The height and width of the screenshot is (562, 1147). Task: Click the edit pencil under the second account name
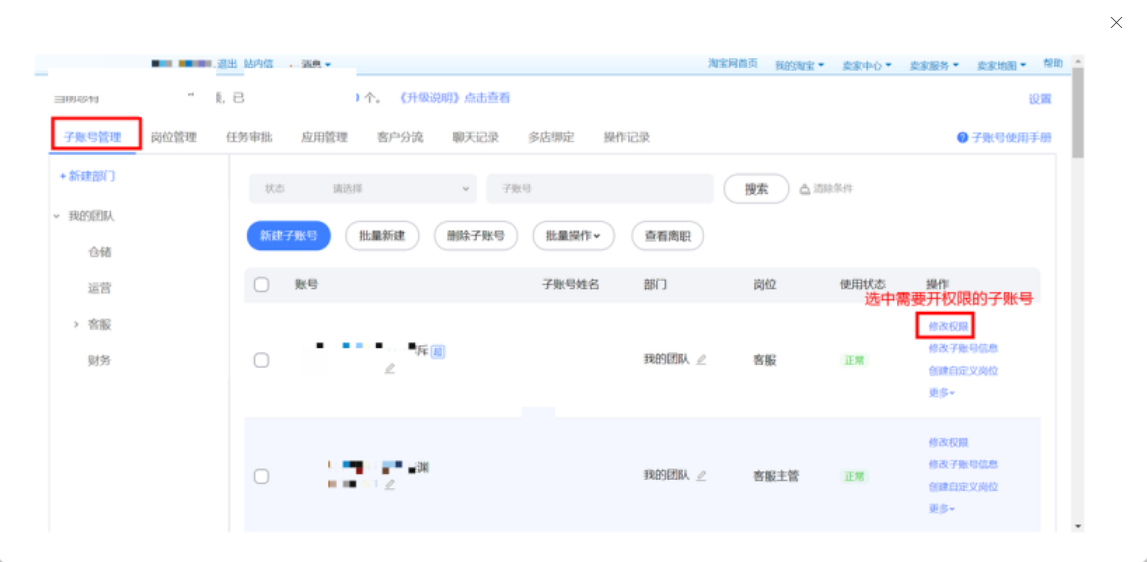tap(390, 484)
